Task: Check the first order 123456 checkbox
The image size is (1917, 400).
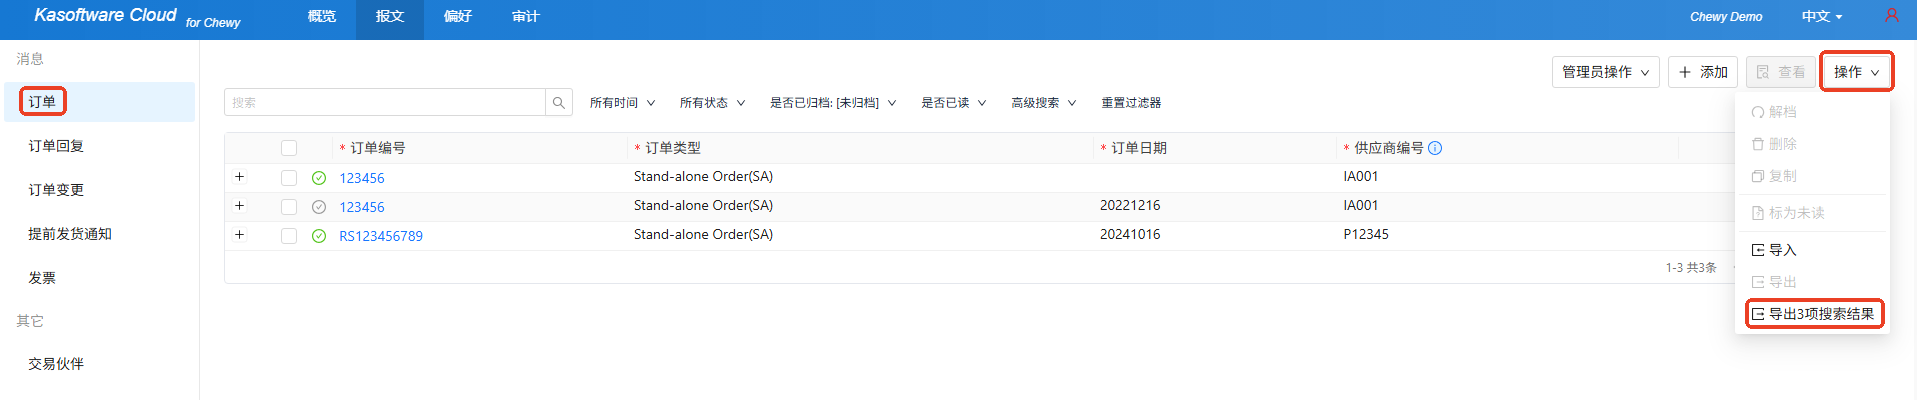Action: click(x=289, y=178)
